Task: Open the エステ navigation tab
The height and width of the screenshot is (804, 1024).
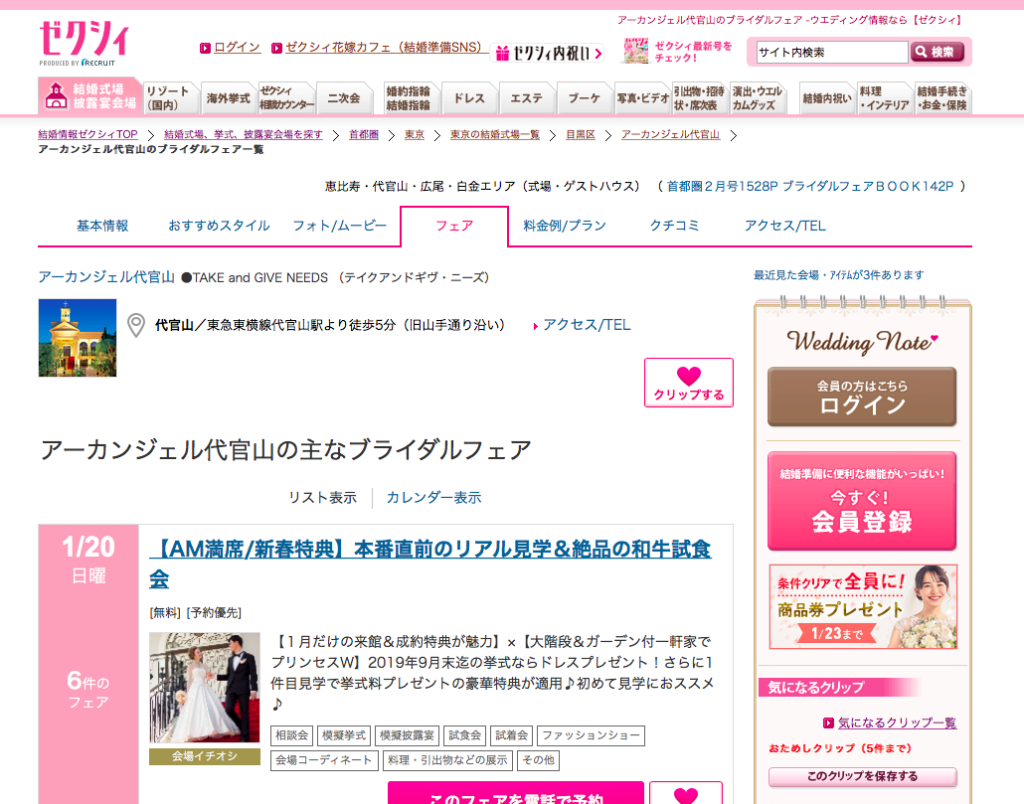Action: click(526, 98)
